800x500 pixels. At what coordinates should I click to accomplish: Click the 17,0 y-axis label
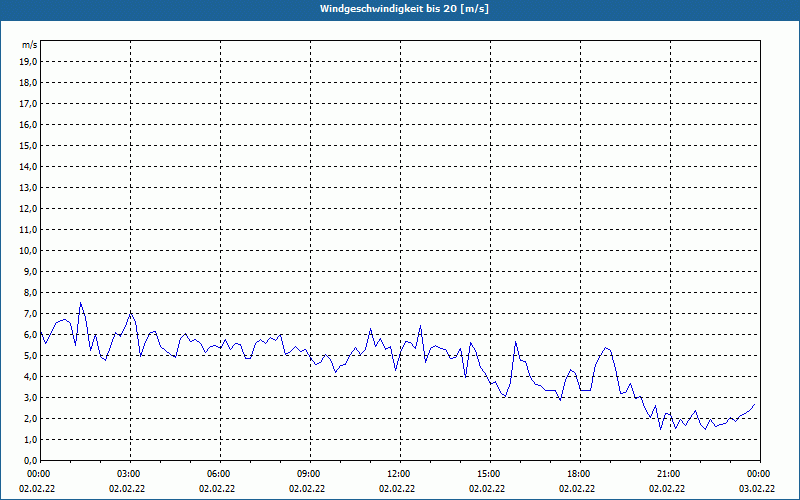[28, 104]
